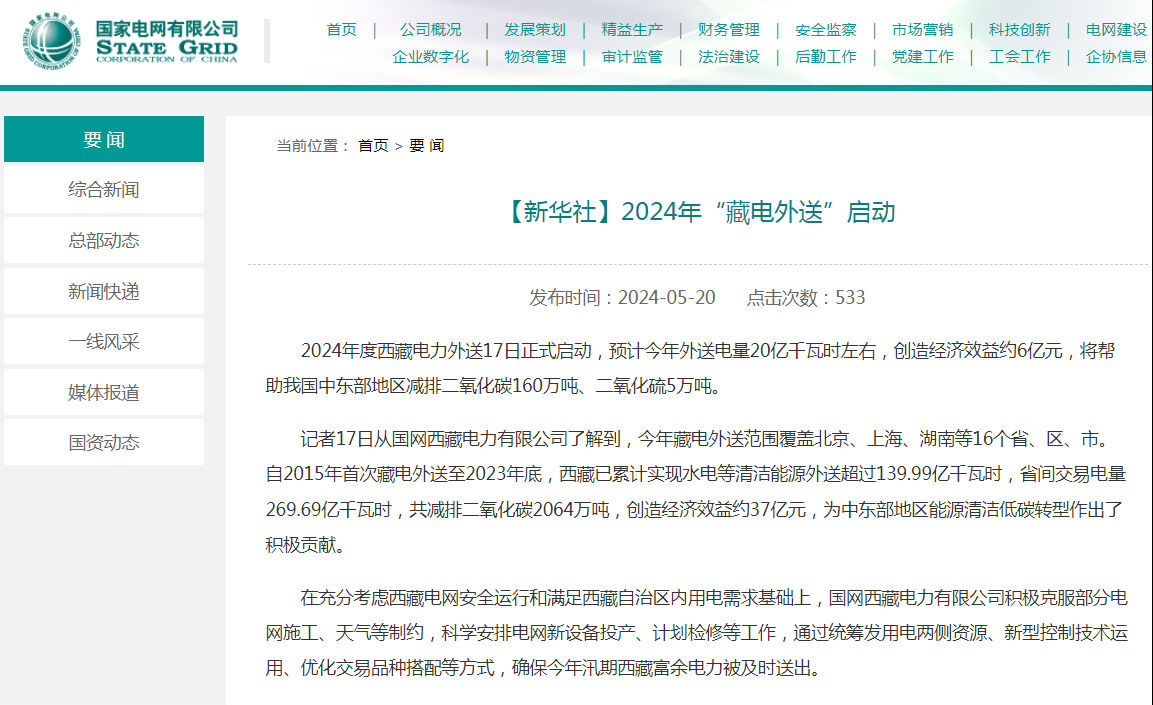Go to 企业数字化 section
Screen dimensions: 1153x705
click(x=430, y=57)
